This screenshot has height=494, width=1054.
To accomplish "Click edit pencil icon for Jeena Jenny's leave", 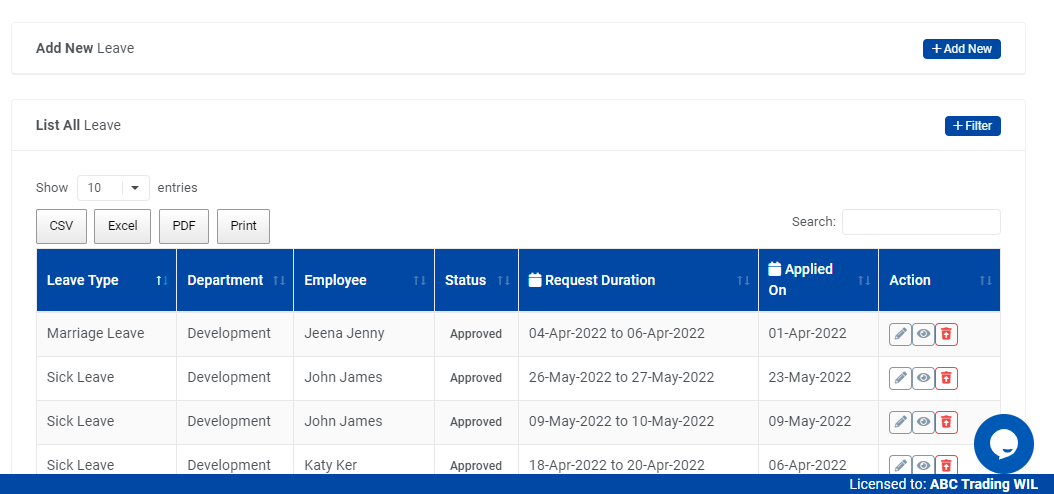I will [900, 334].
